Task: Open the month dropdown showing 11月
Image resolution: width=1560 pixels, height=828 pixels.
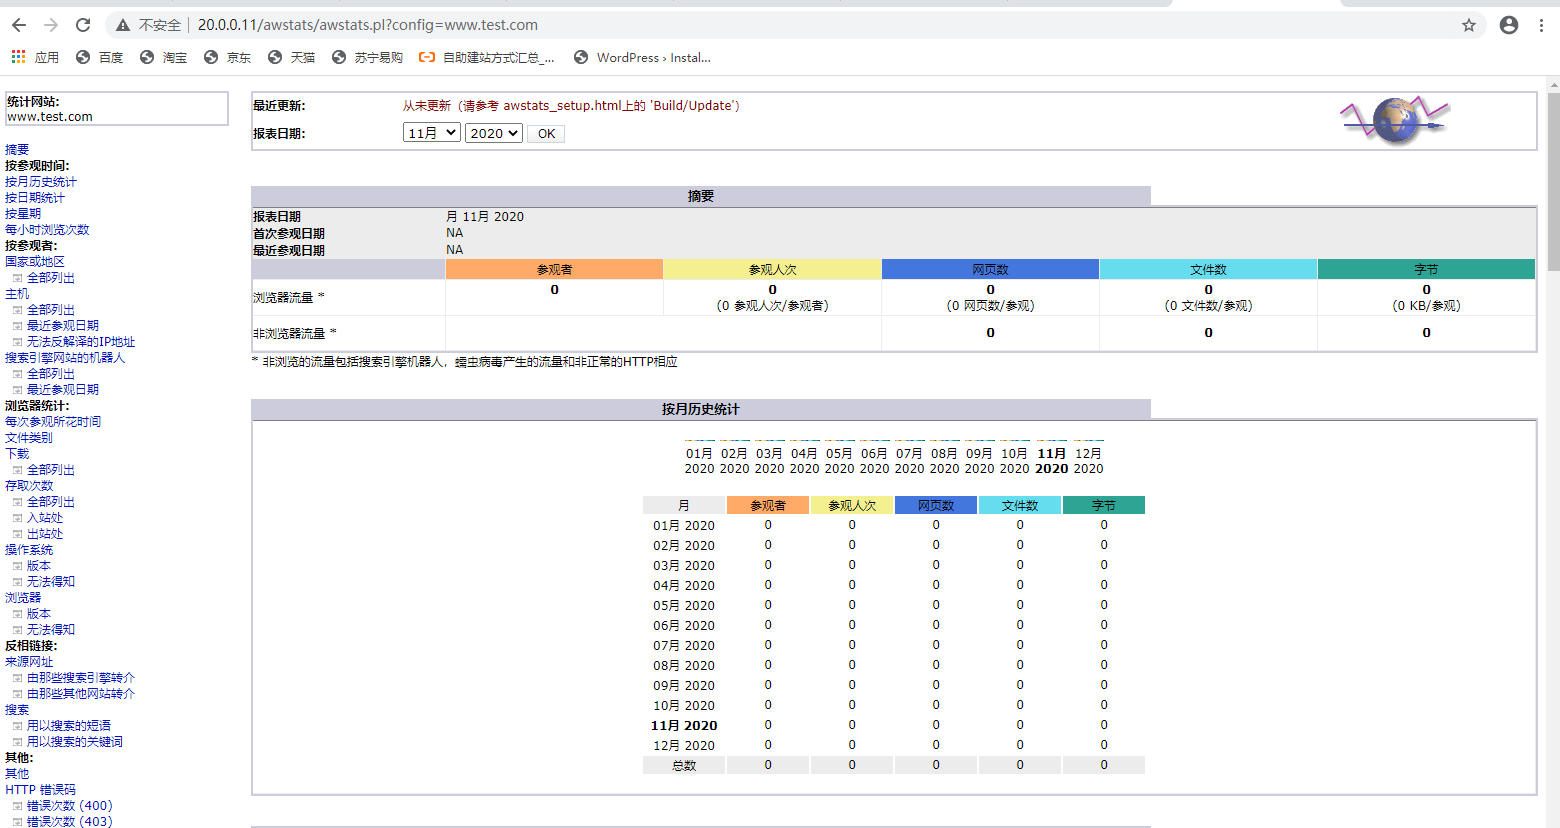Action: tap(432, 133)
